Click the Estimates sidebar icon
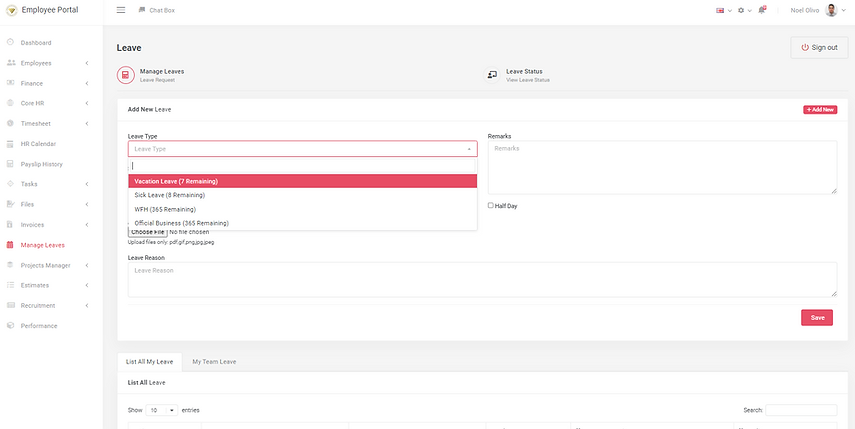The image size is (855, 429). 10,285
